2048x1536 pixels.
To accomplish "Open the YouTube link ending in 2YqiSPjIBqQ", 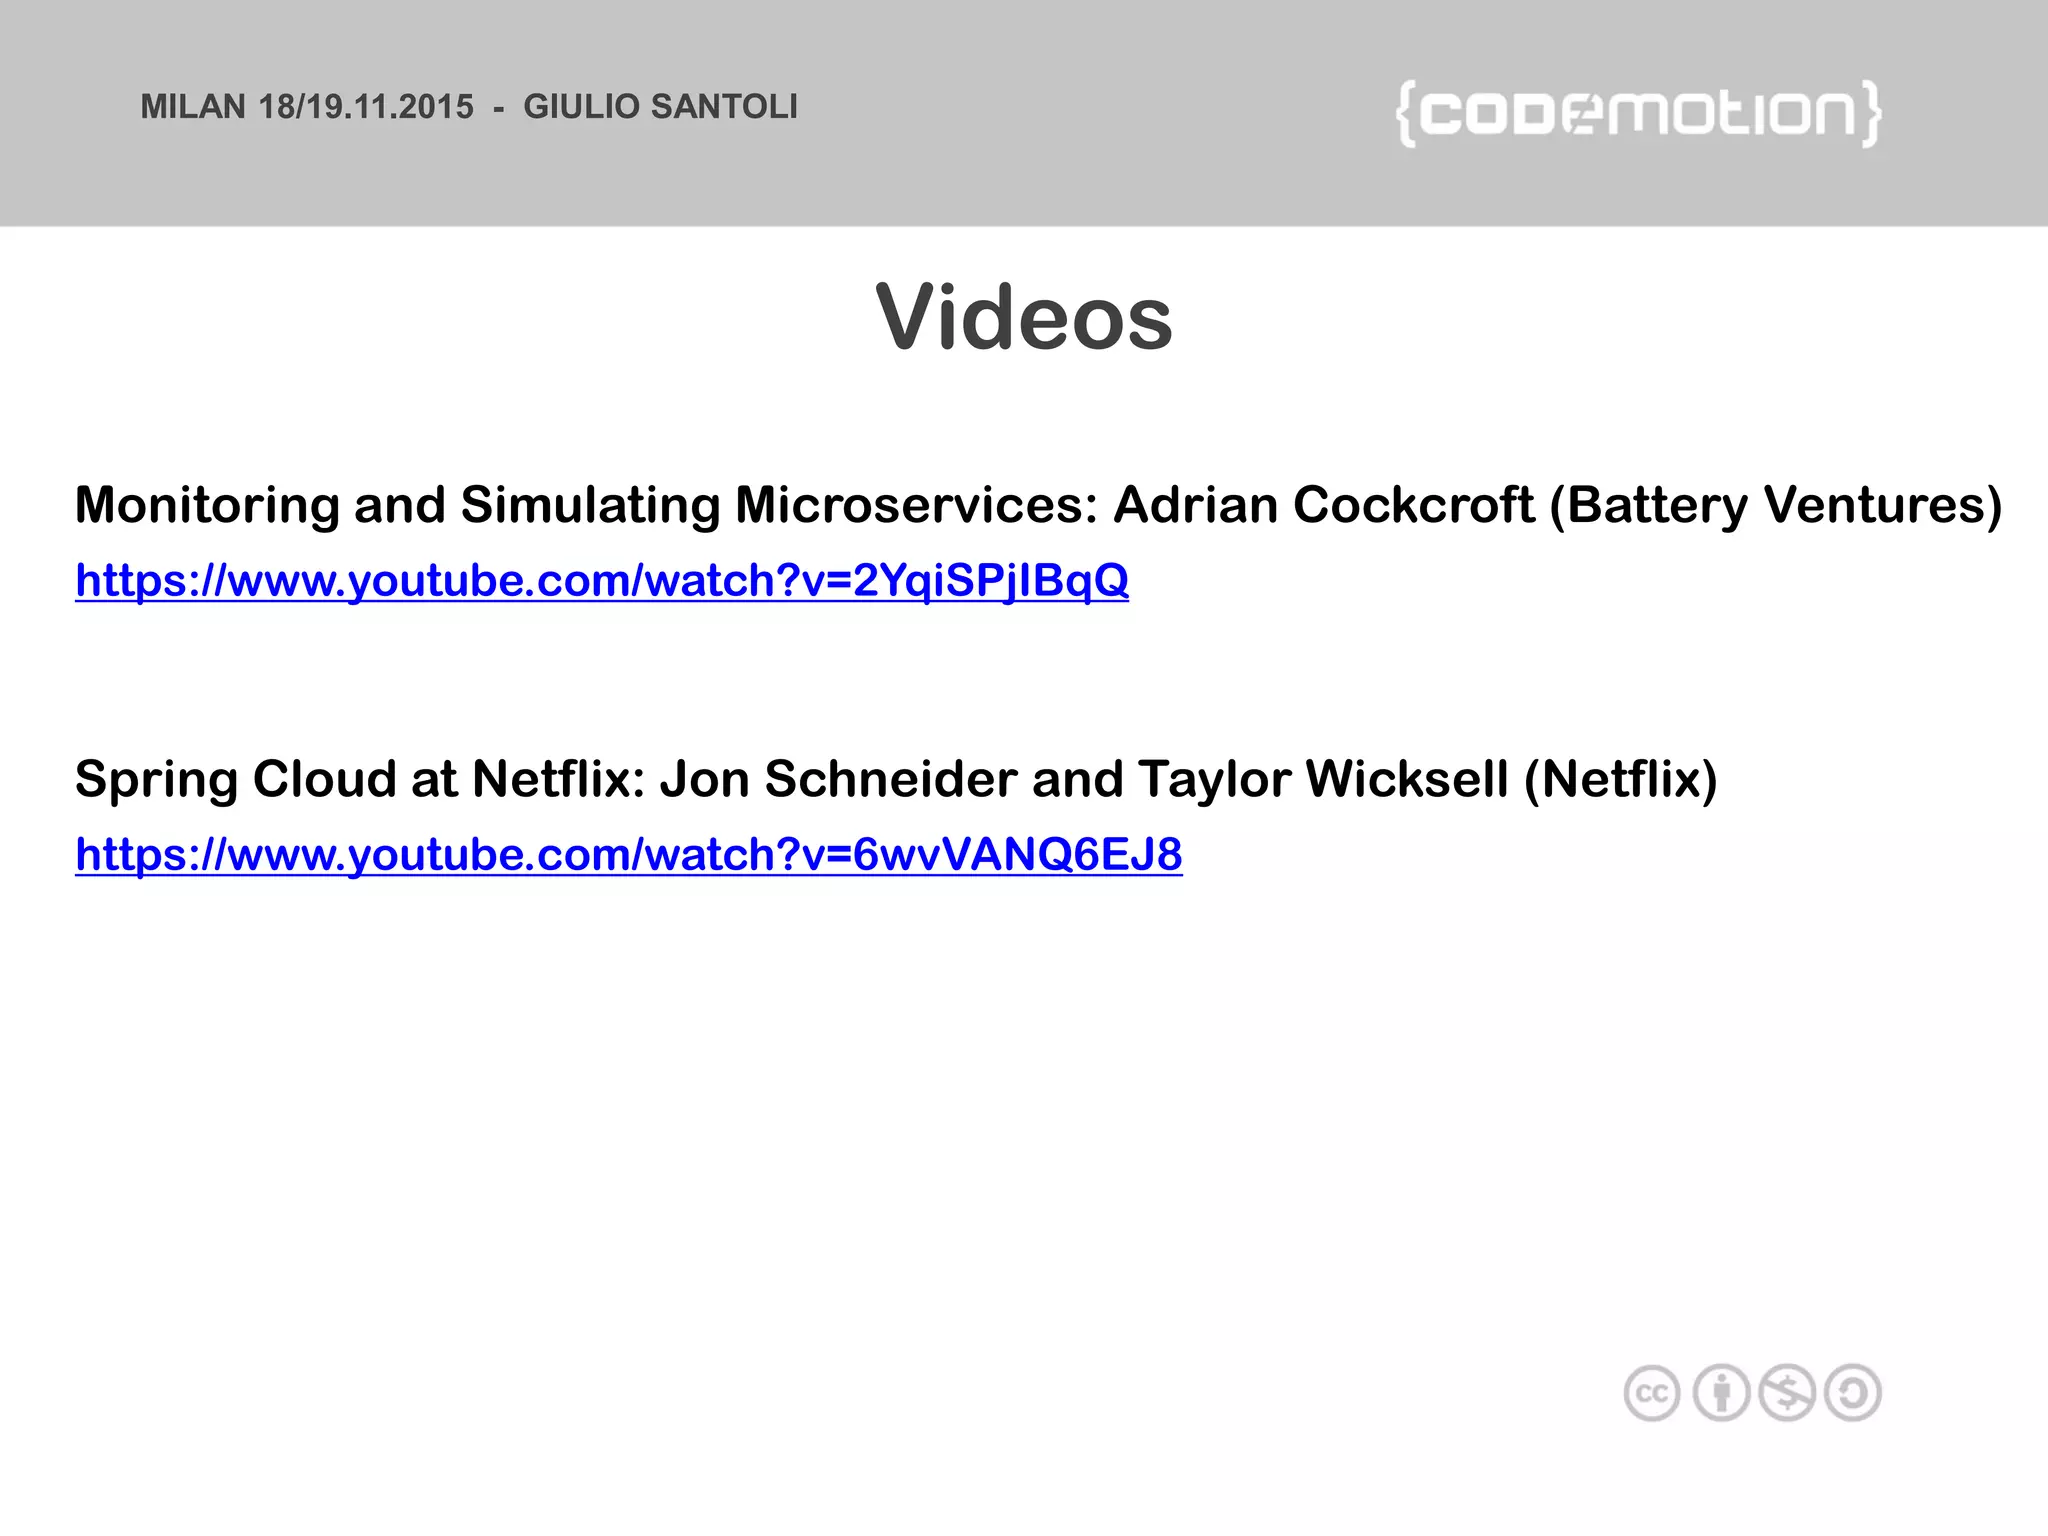I will [602, 581].
